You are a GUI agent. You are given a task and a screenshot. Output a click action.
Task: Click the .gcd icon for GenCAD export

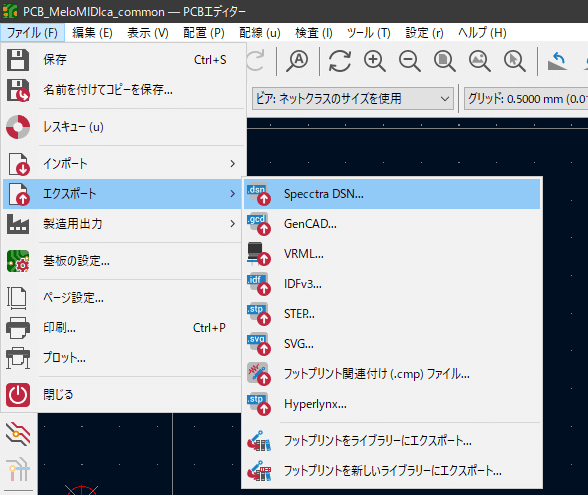point(259,224)
